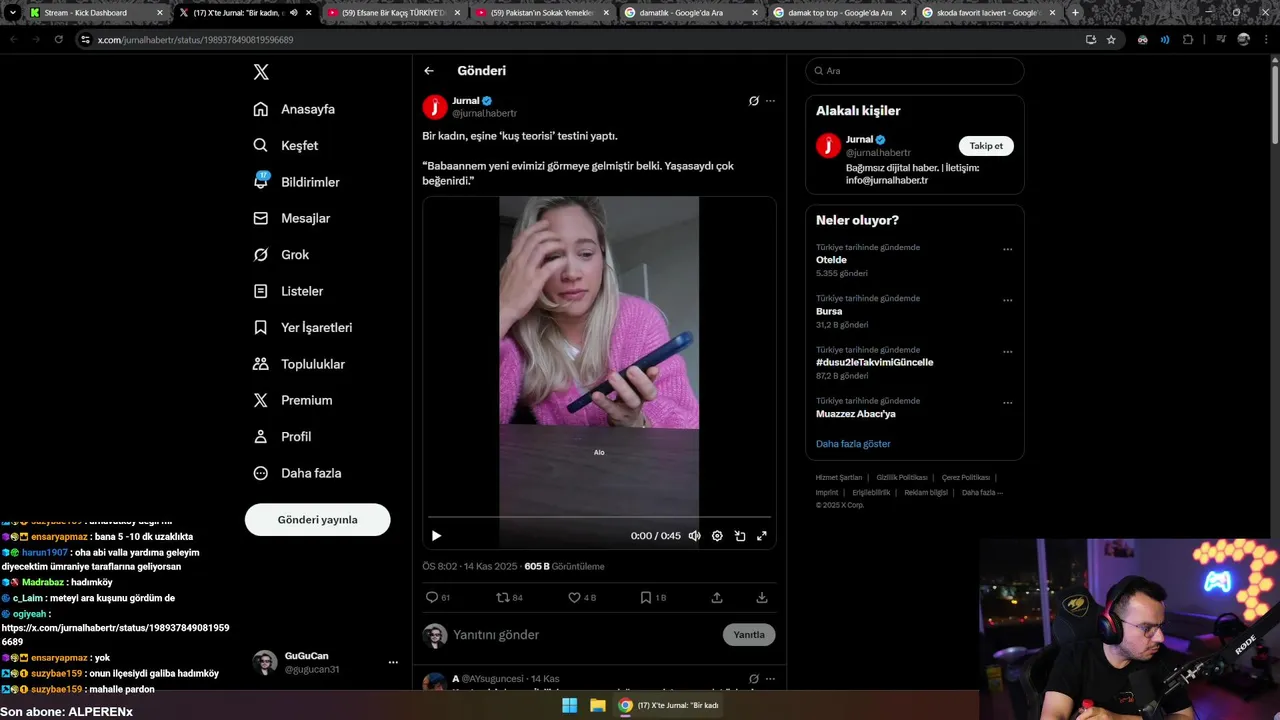Open Yer İşaretleri bookmarks
1280x720 pixels.
pos(303,327)
